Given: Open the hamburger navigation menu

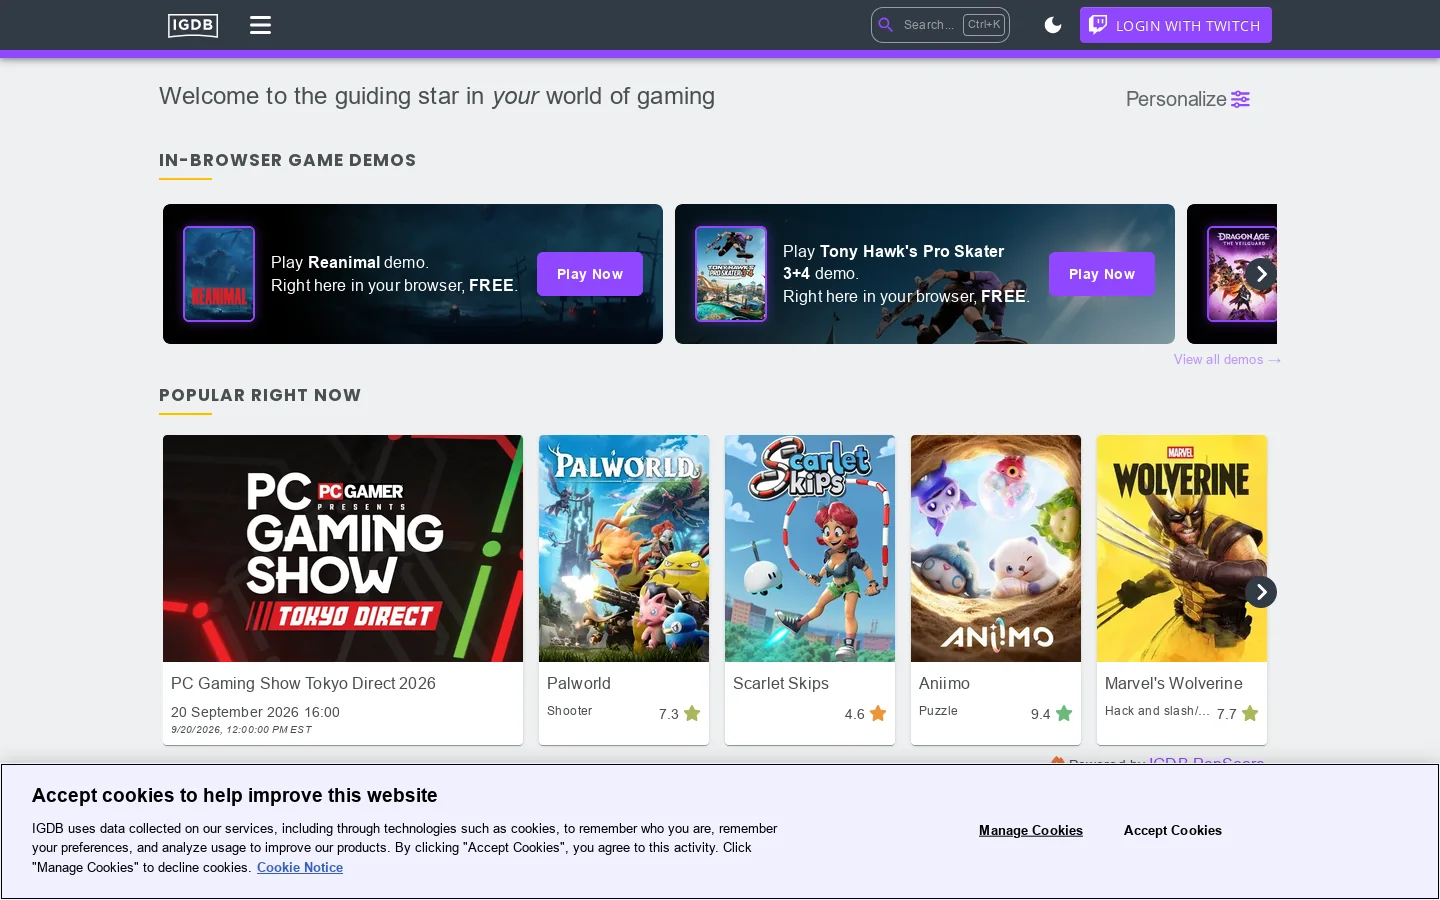Looking at the screenshot, I should coord(260,25).
